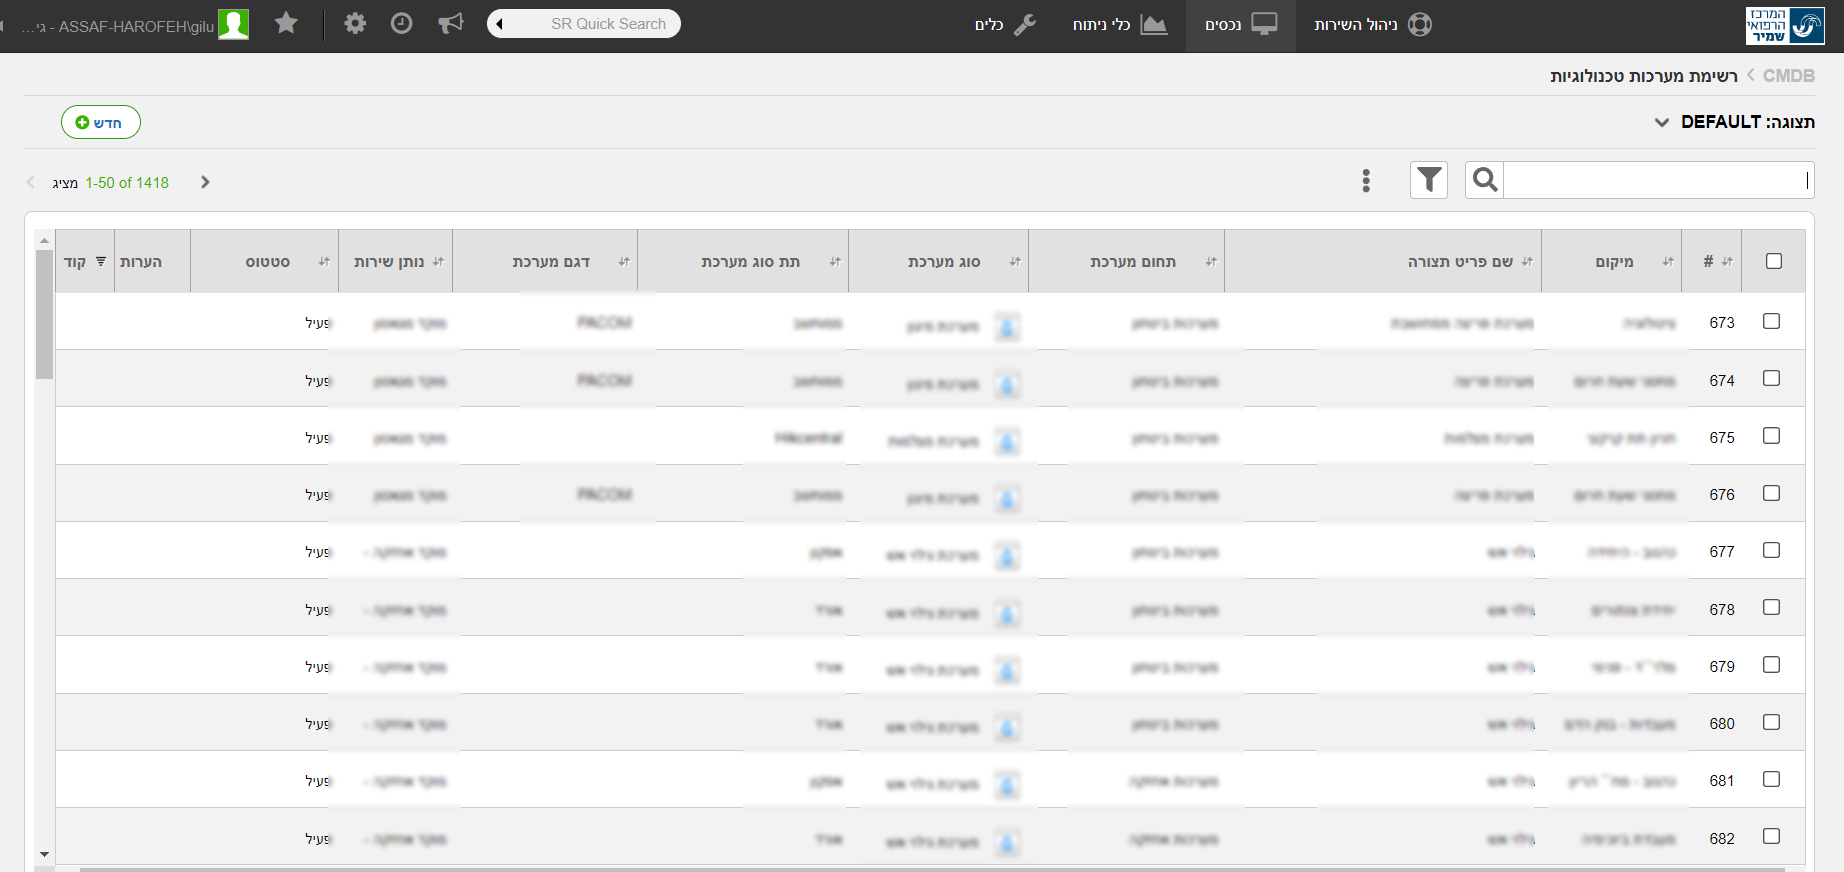Click row number 682

tap(1722, 838)
